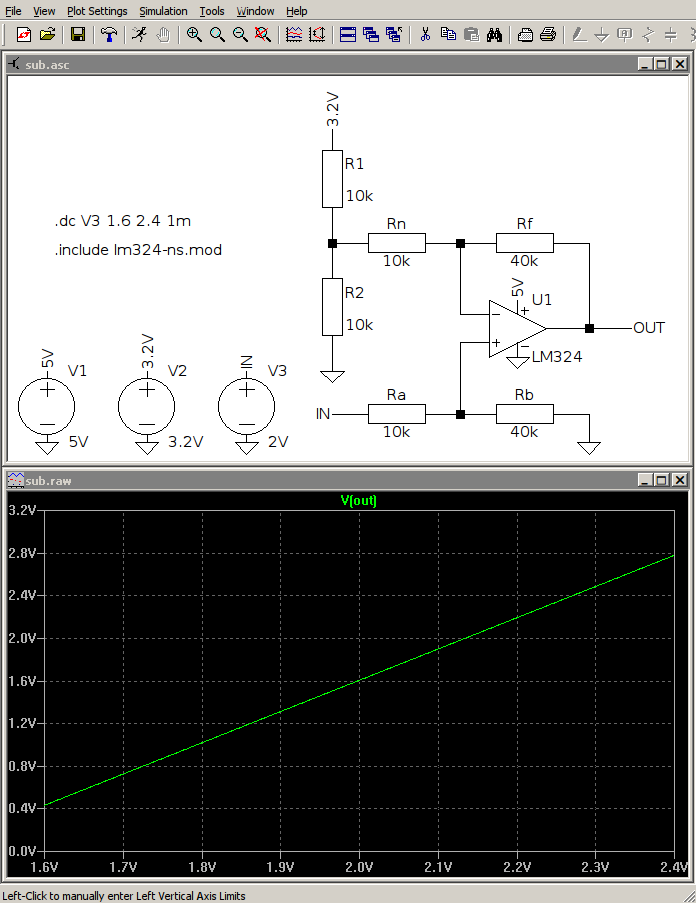This screenshot has height=903, width=696.
Task: Click the 2V value of V3
Action: coord(278,442)
